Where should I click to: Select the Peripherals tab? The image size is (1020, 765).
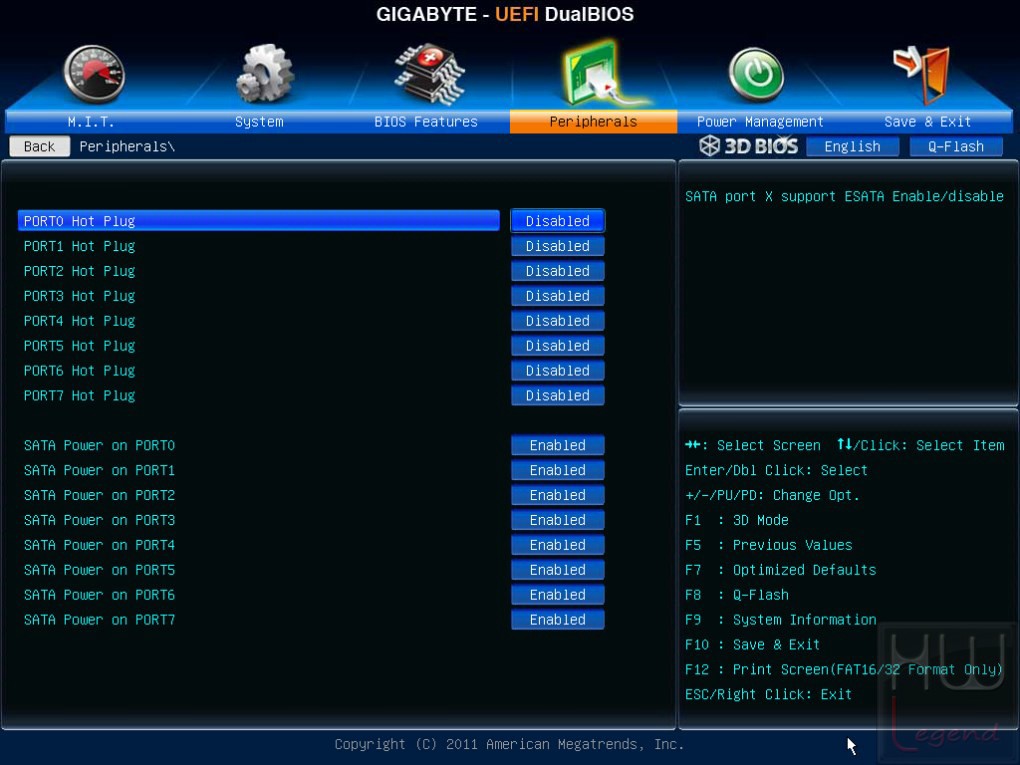pos(593,122)
